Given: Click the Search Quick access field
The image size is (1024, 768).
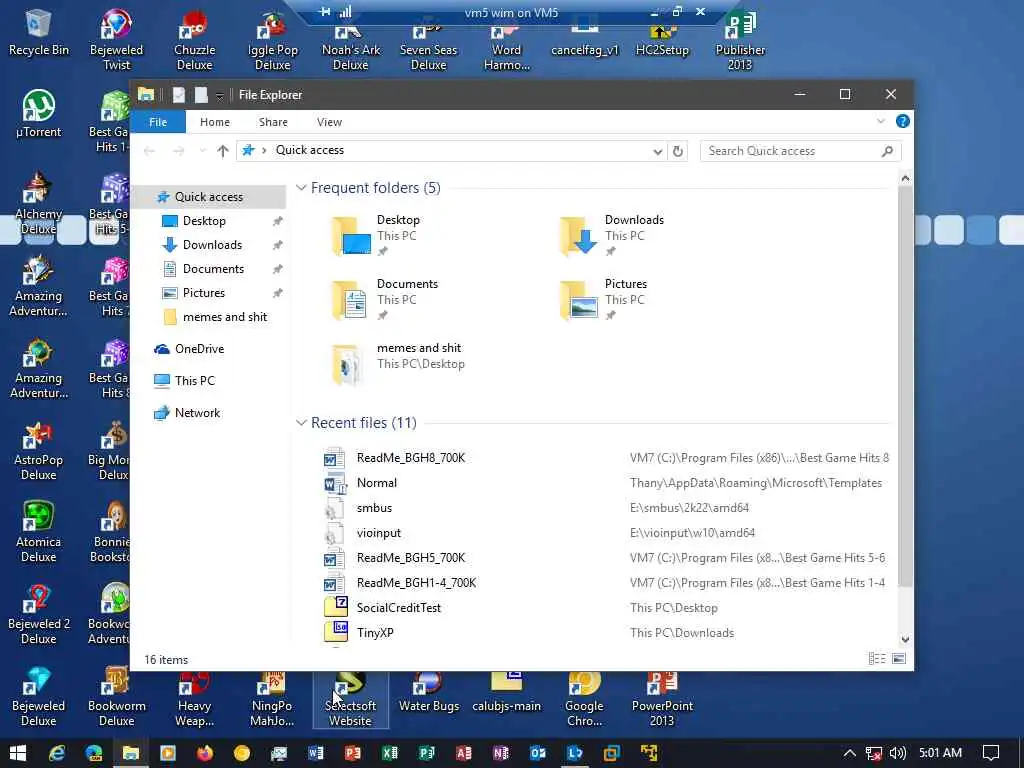Looking at the screenshot, I should 801,151.
